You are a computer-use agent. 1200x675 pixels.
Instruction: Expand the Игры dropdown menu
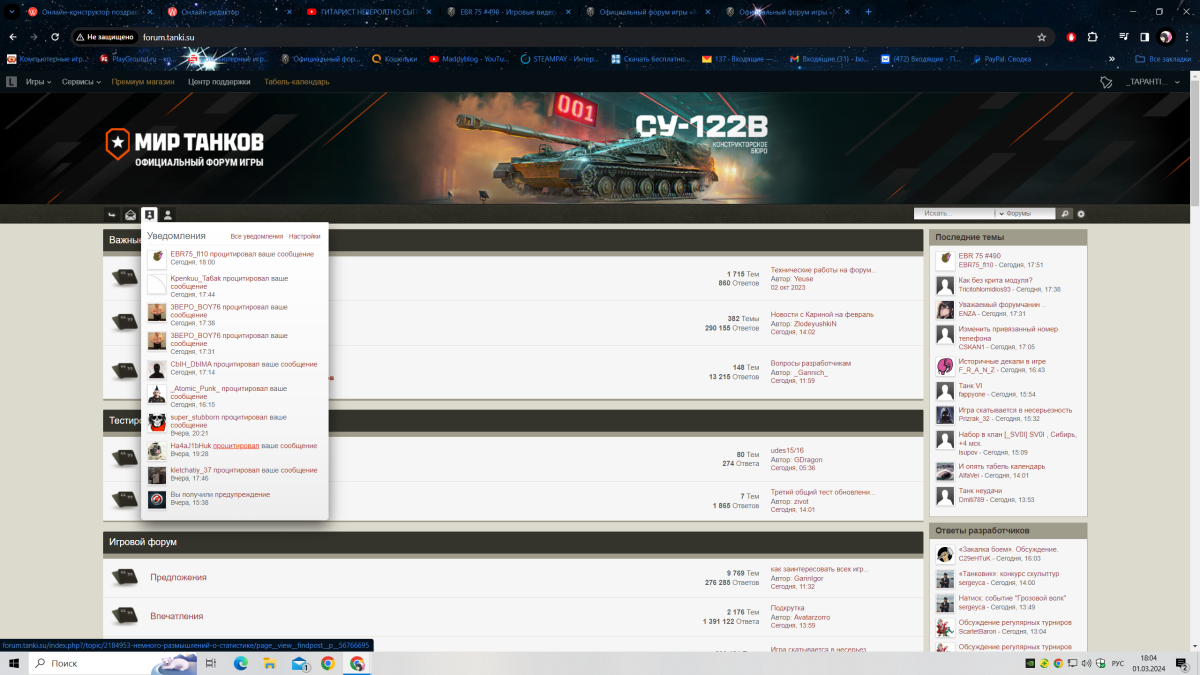(39, 82)
